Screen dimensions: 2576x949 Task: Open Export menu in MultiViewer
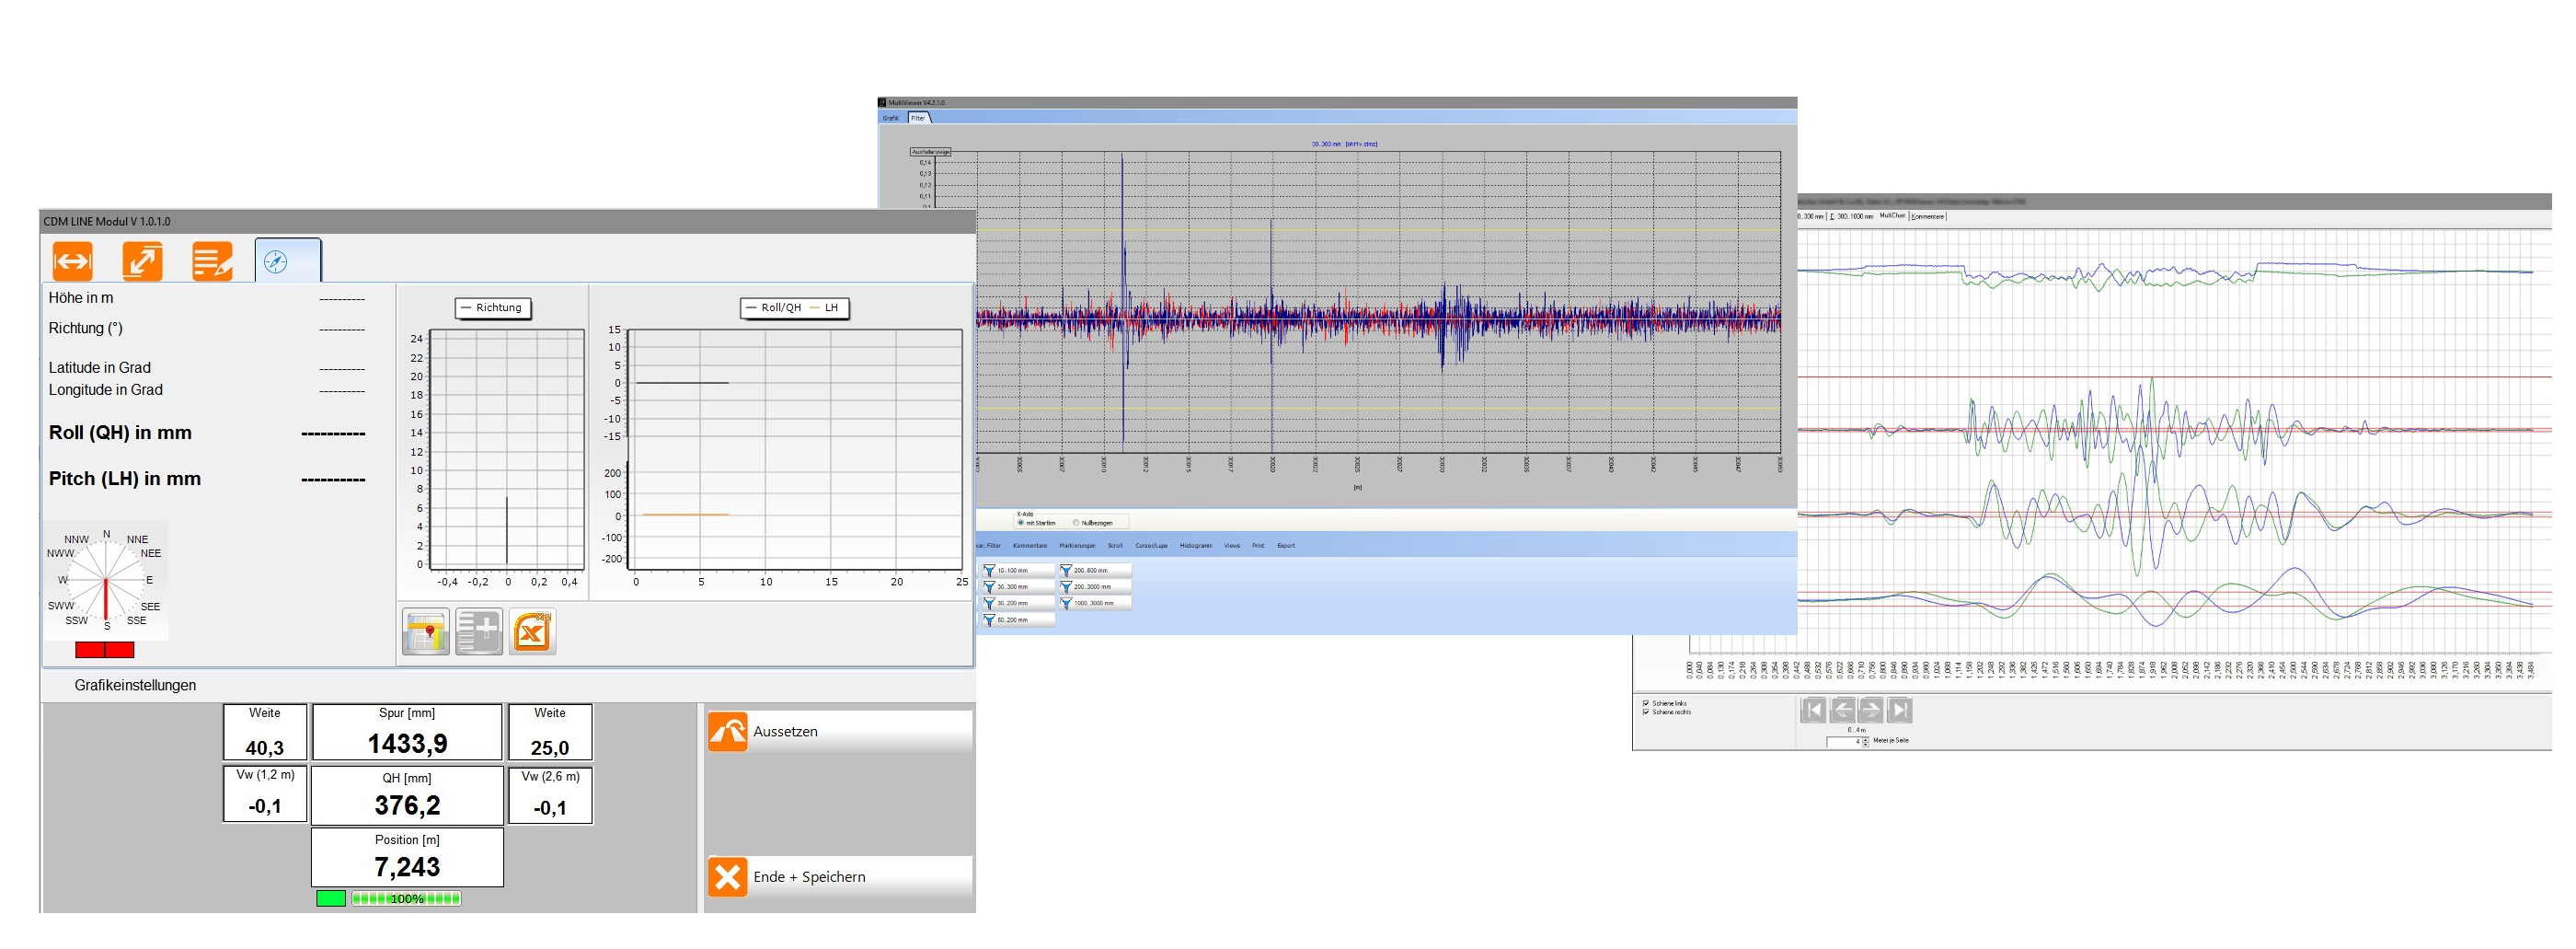[x=1287, y=546]
